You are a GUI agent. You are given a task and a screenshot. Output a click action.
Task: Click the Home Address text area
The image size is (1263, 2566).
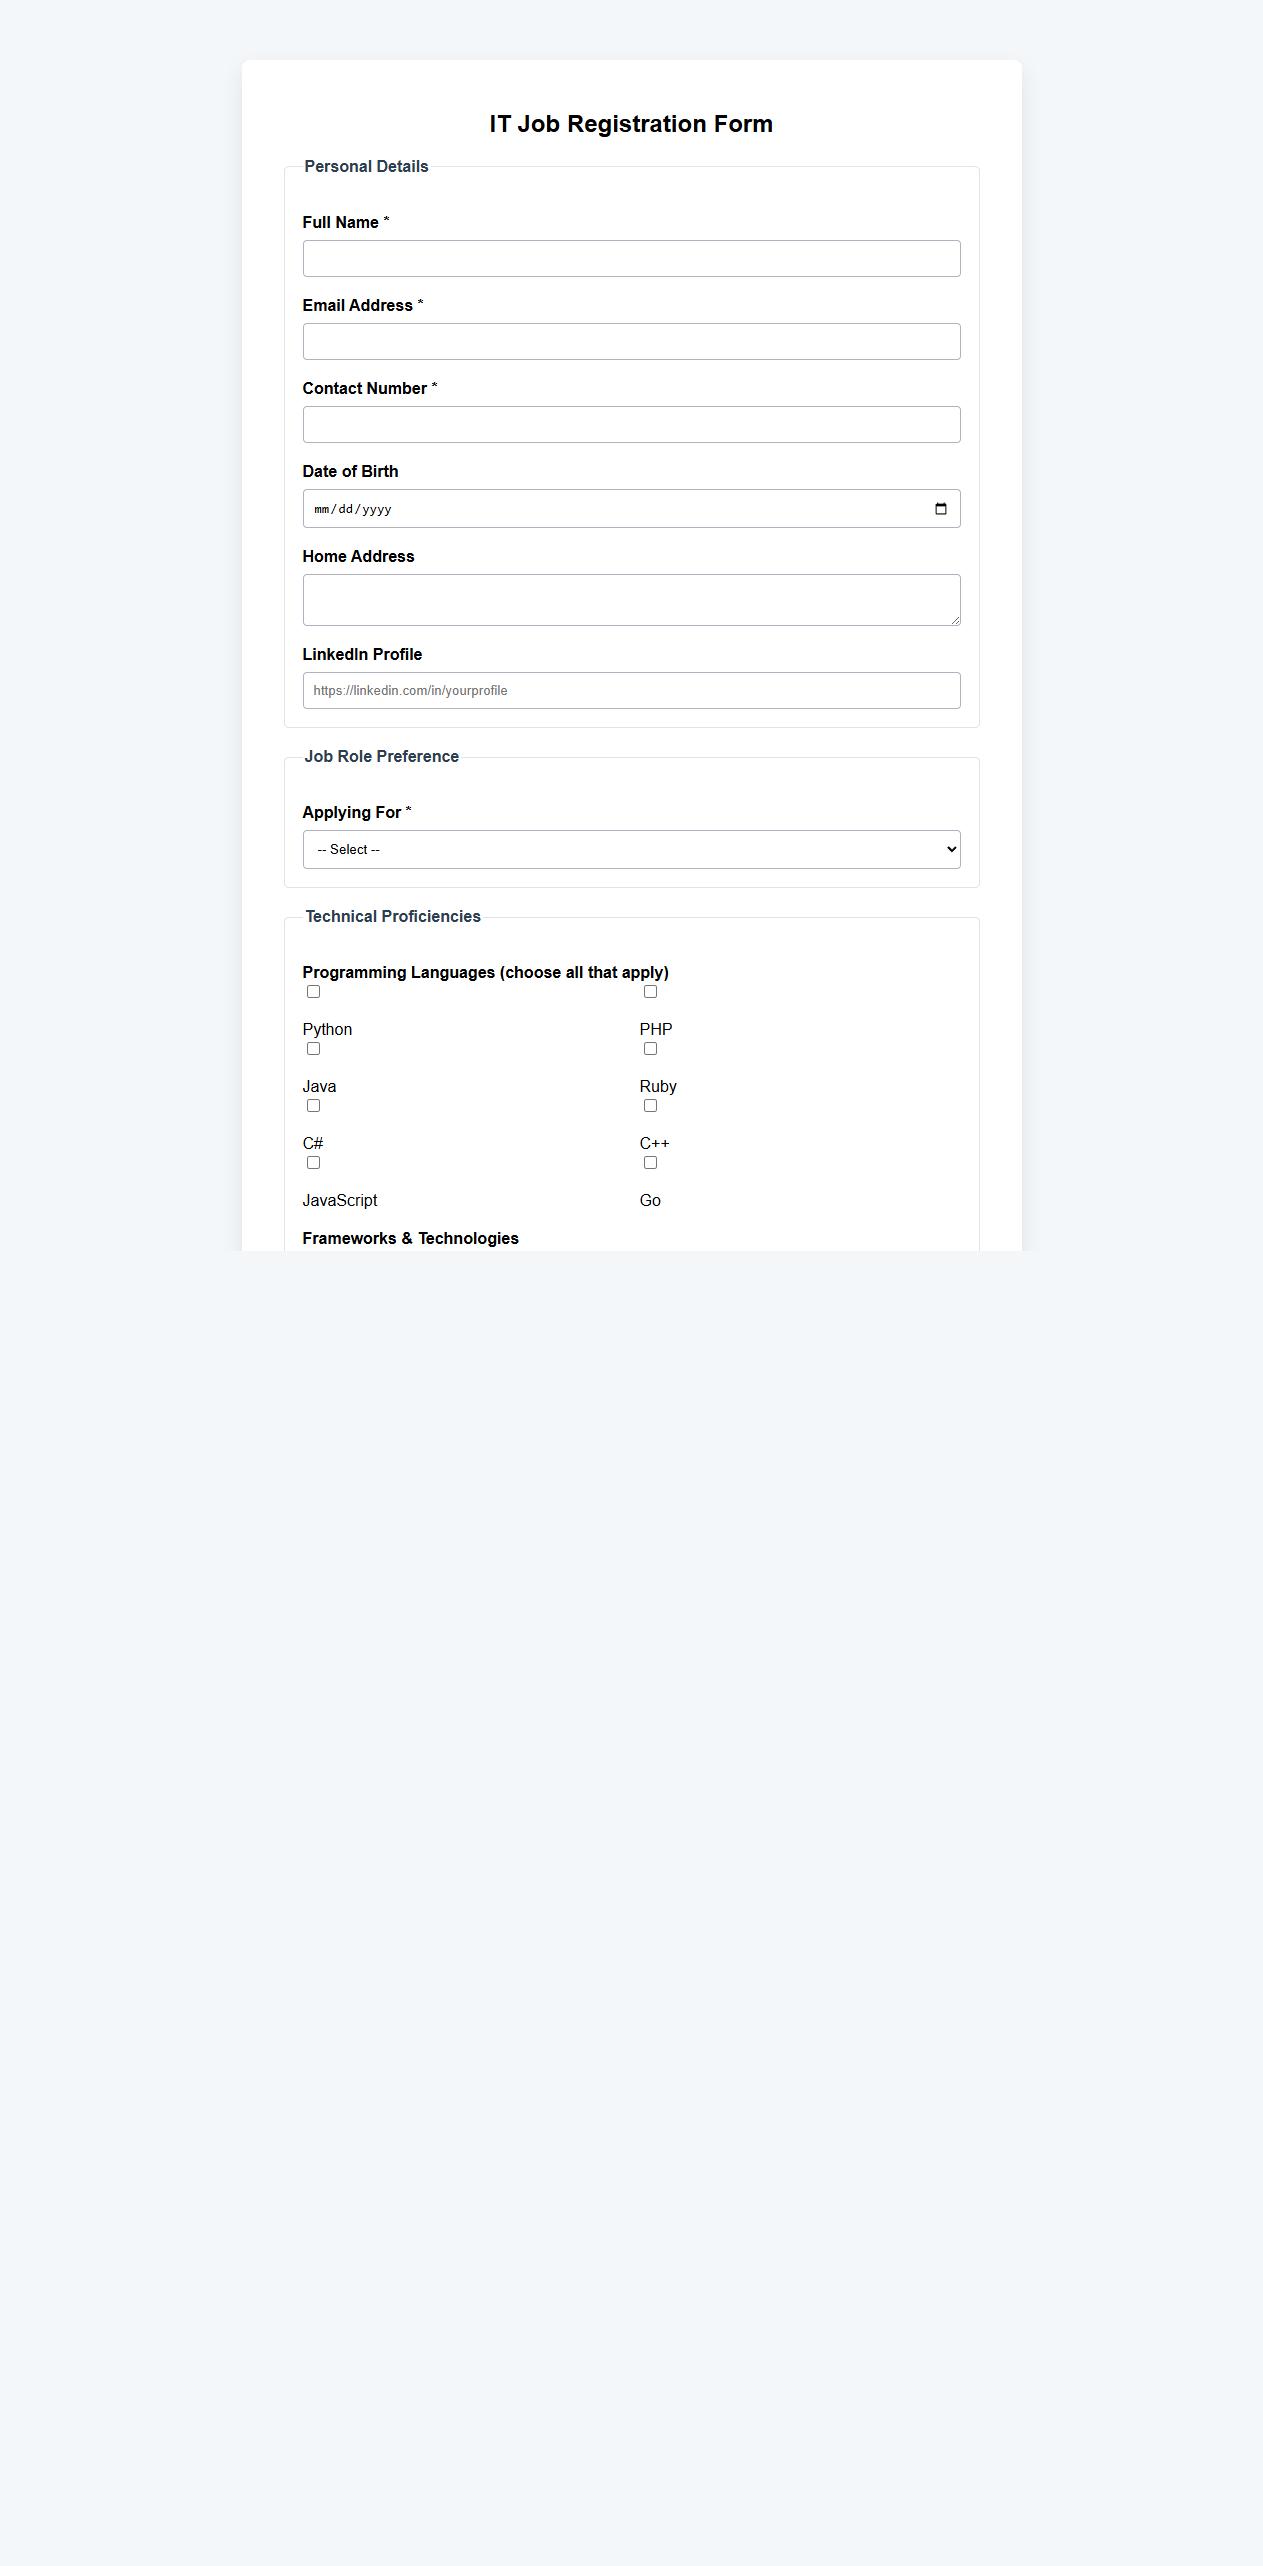point(631,598)
